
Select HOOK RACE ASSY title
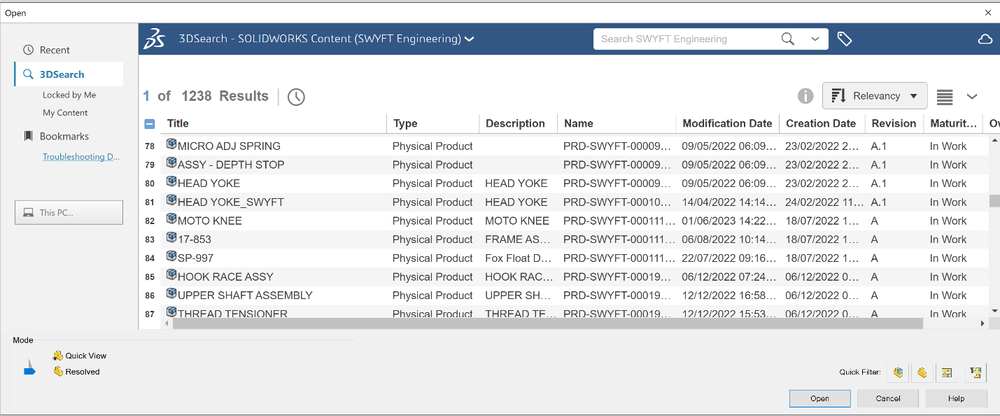click(226, 277)
